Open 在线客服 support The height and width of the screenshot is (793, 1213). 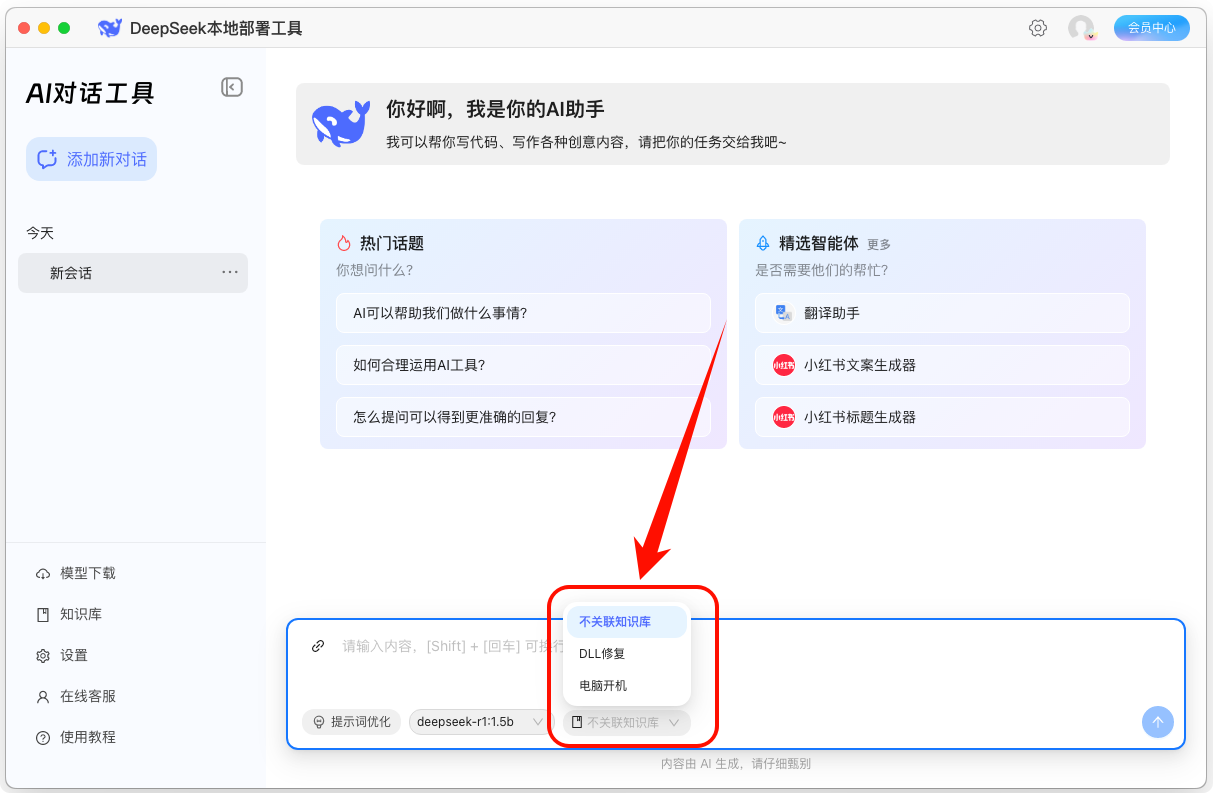88,696
